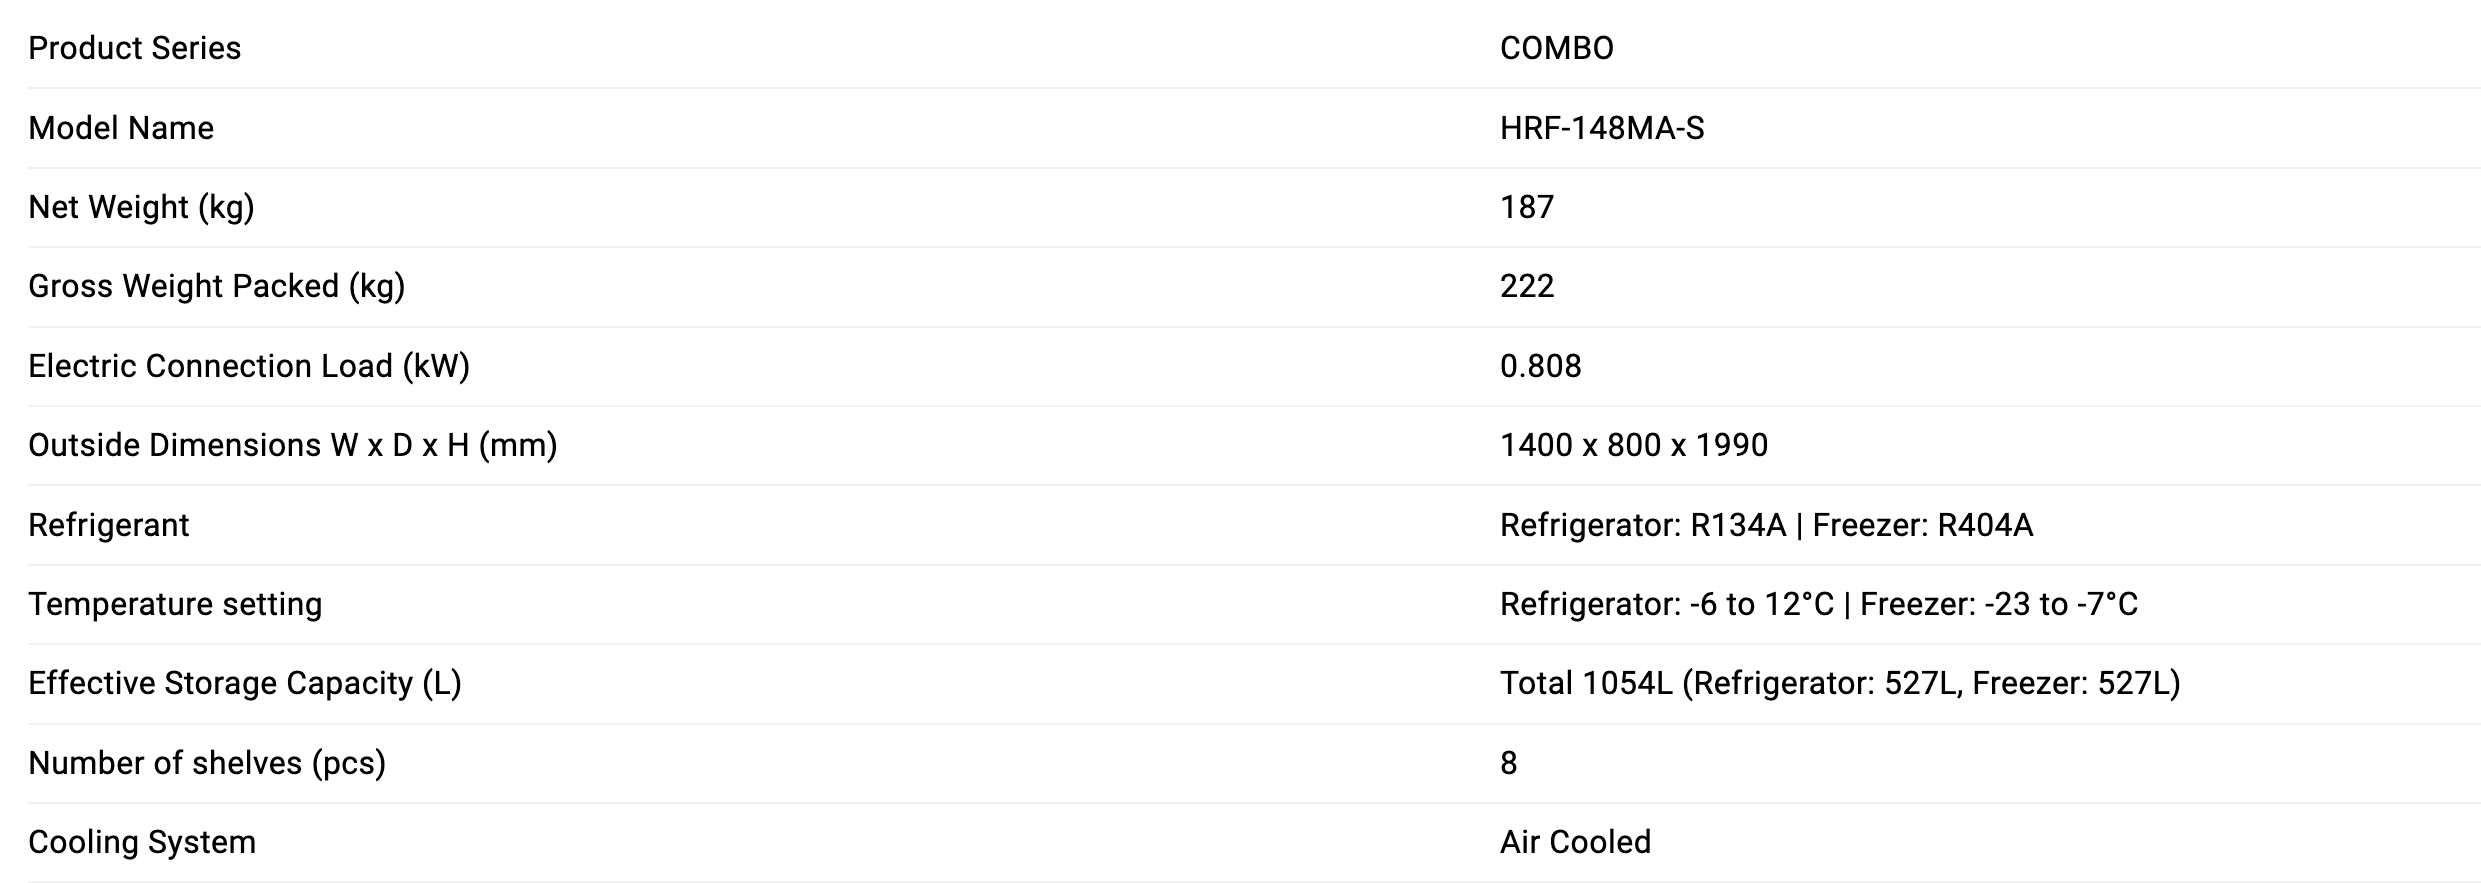Viewport: 2481px width, 883px height.
Task: Click the Outside Dimensions label
Action: pos(292,445)
